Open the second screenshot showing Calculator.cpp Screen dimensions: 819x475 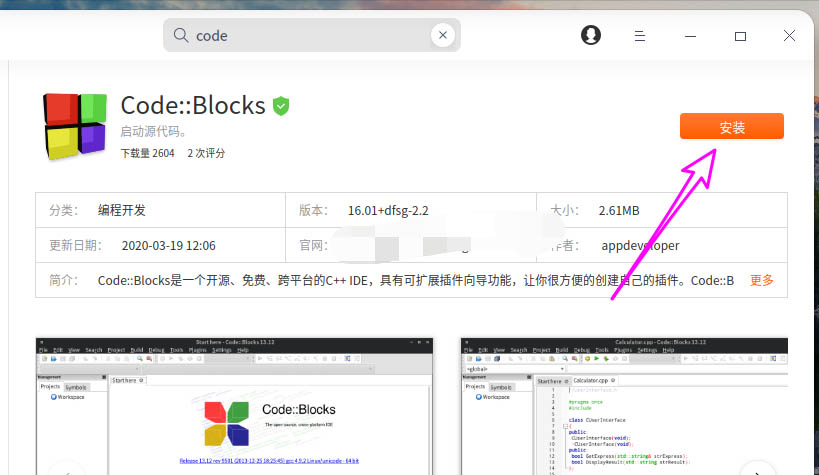[623, 406]
